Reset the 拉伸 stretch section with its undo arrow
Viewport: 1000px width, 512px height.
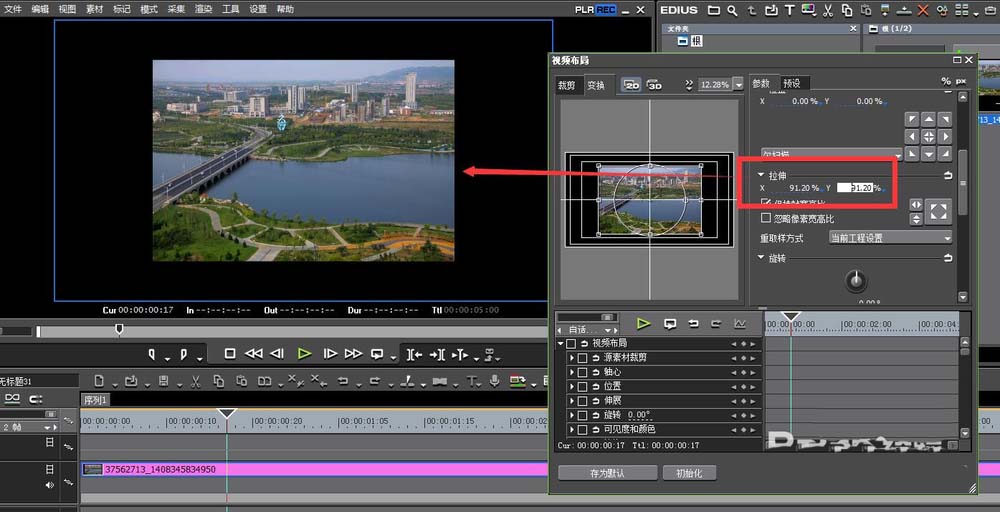947,175
